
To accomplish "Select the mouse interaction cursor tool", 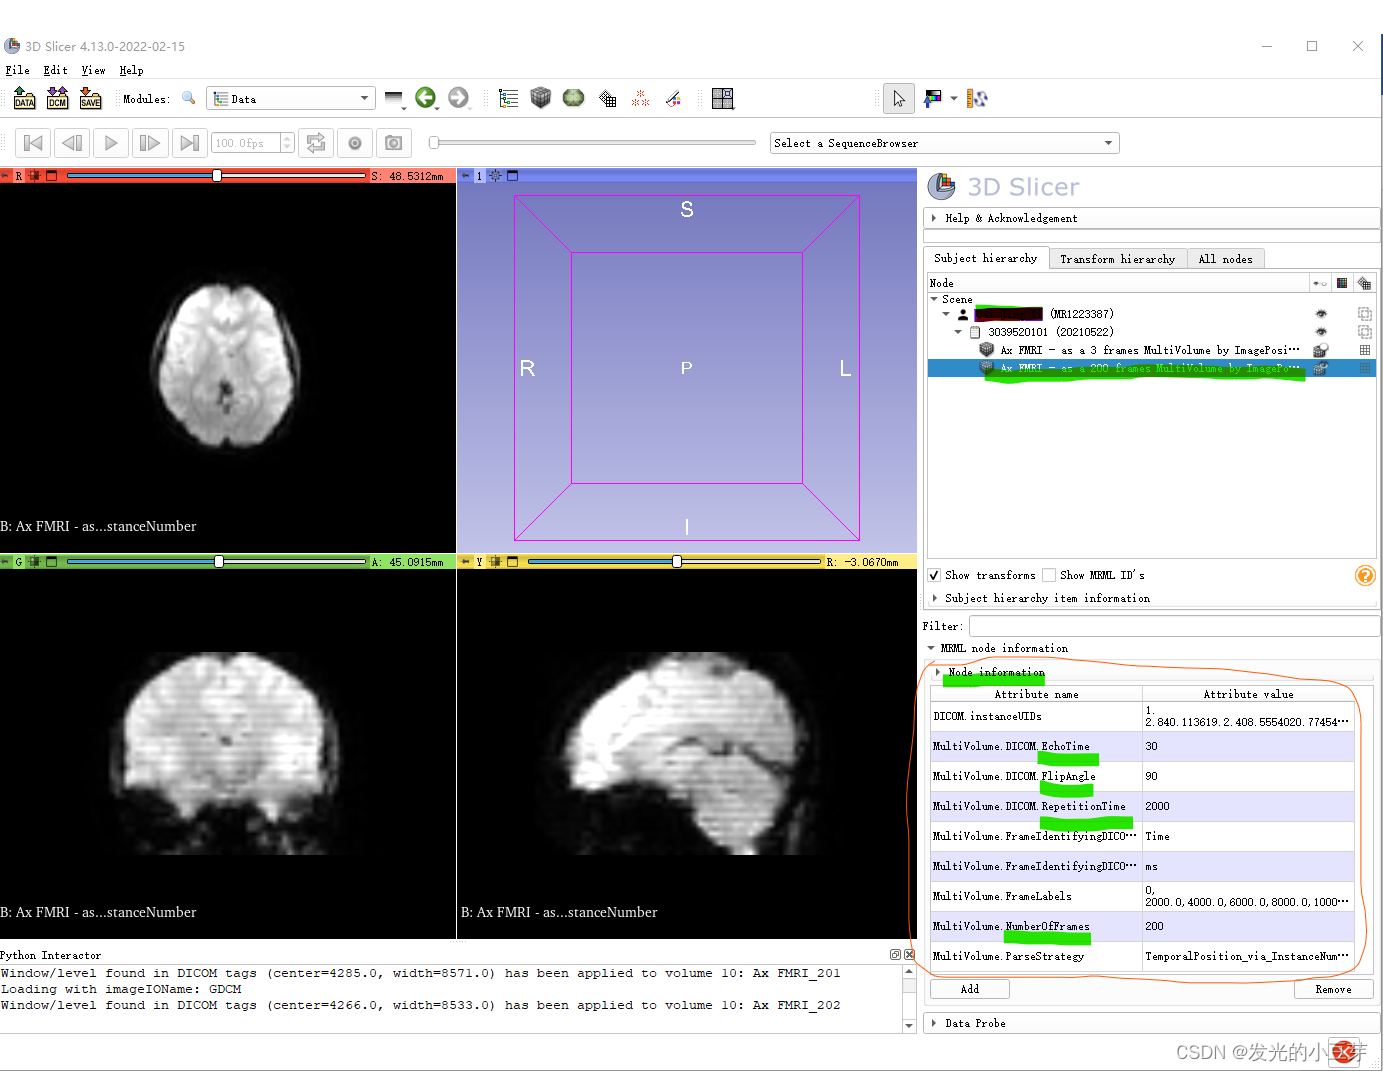I will (x=898, y=98).
